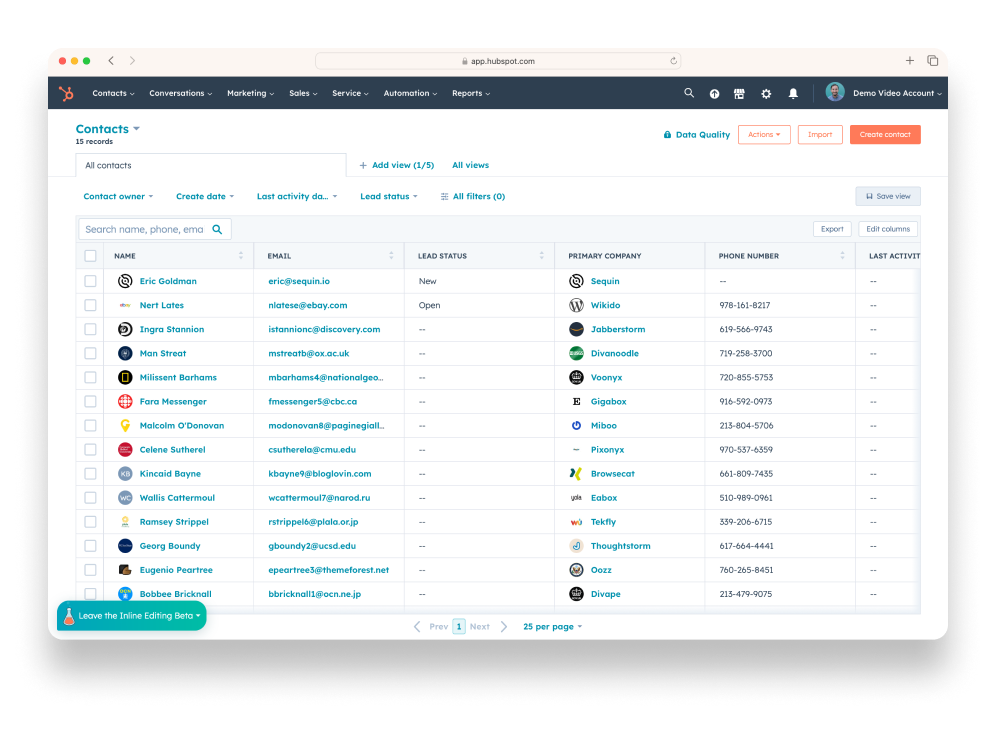Screen dimensions: 997x731
Task: Open global search with the magnifier icon
Action: tap(689, 93)
